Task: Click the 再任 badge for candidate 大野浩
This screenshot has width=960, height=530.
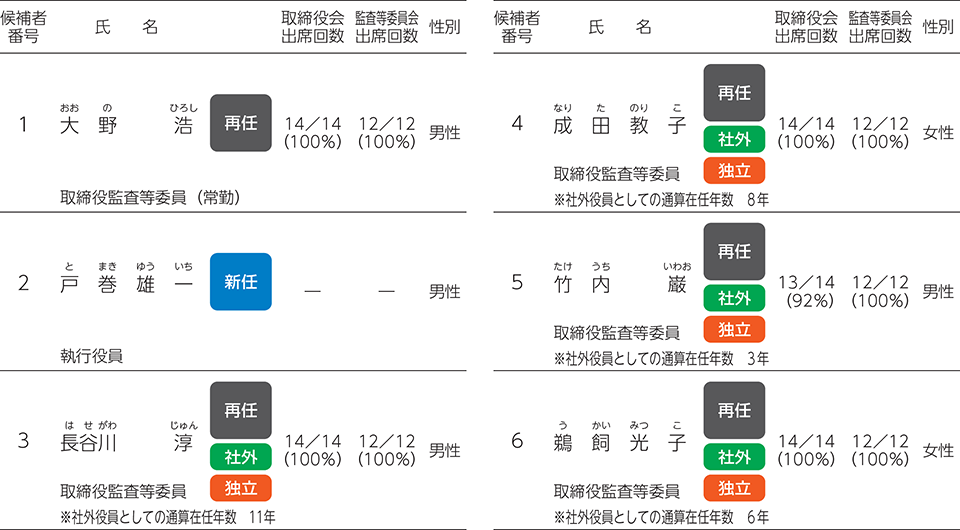Action: pyautogui.click(x=241, y=123)
